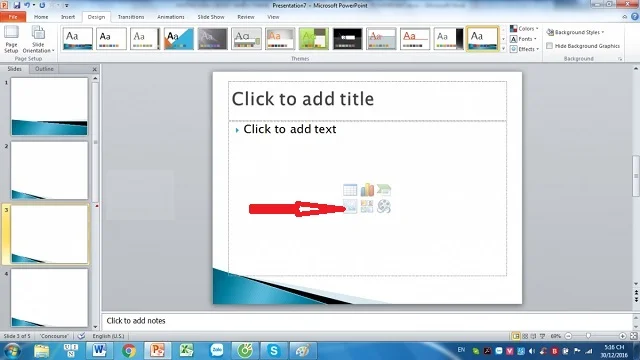640x360 pixels.
Task: Switch to the Transitions ribbon tab
Action: point(131,17)
